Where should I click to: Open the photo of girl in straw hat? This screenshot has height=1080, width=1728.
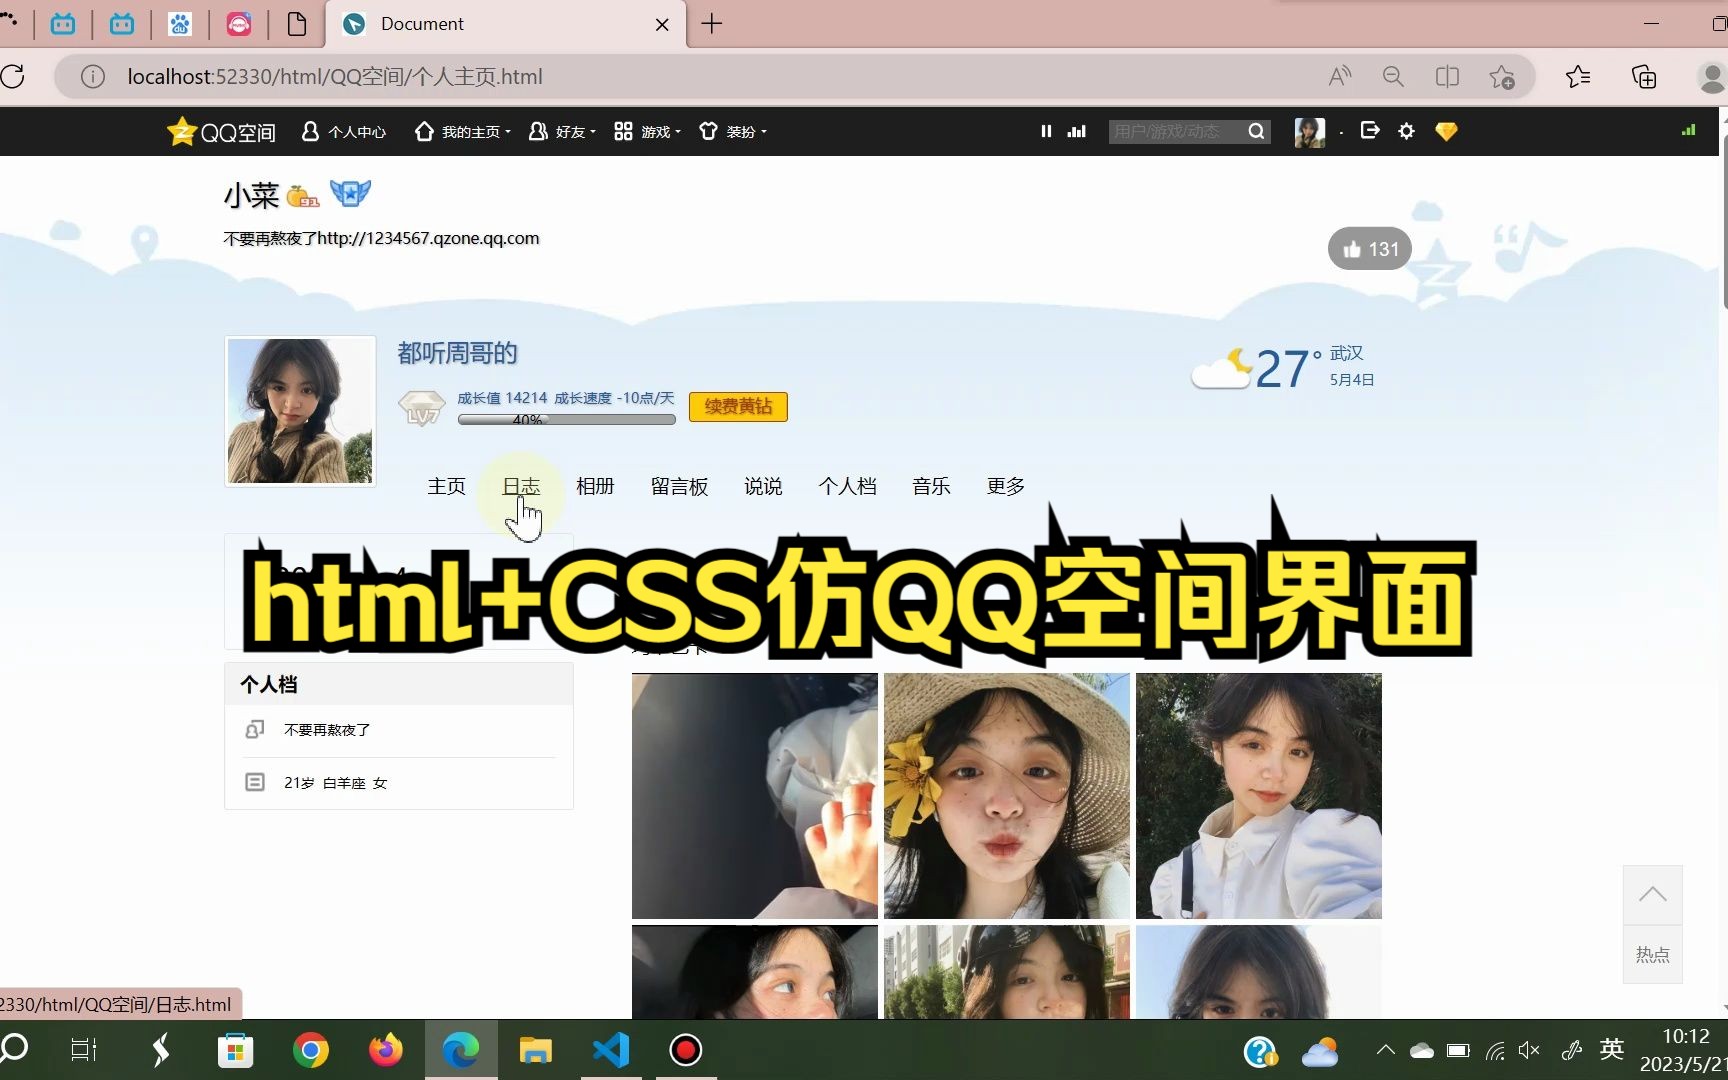point(1007,796)
